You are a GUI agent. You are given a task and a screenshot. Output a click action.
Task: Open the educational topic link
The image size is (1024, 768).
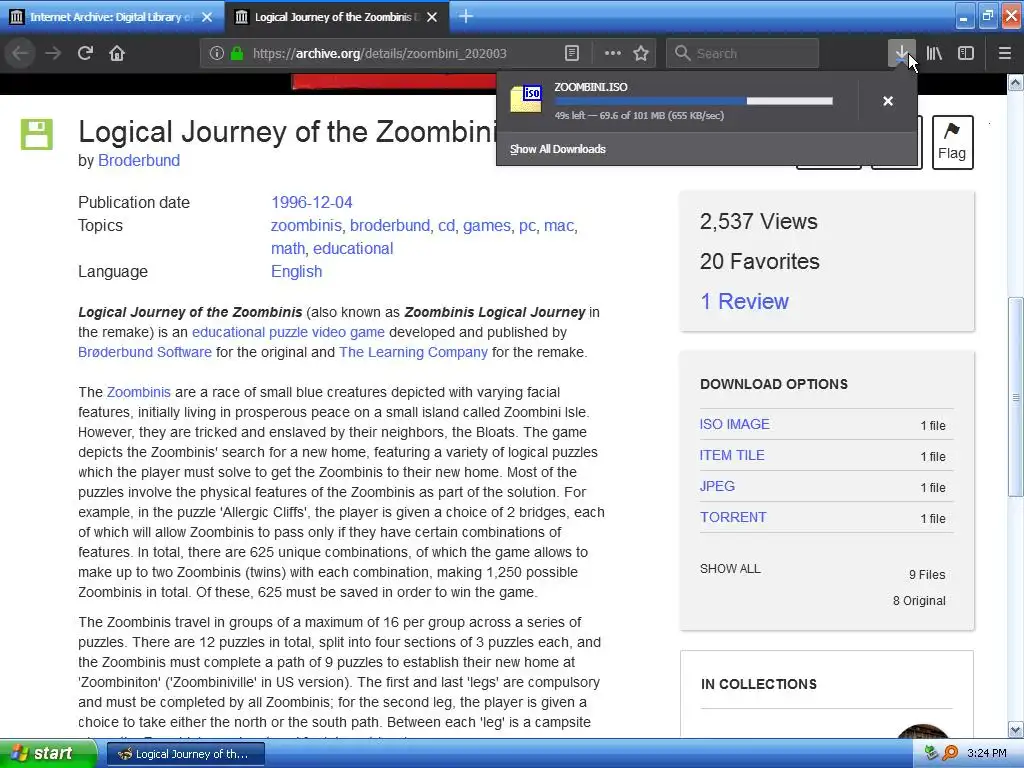click(x=353, y=249)
